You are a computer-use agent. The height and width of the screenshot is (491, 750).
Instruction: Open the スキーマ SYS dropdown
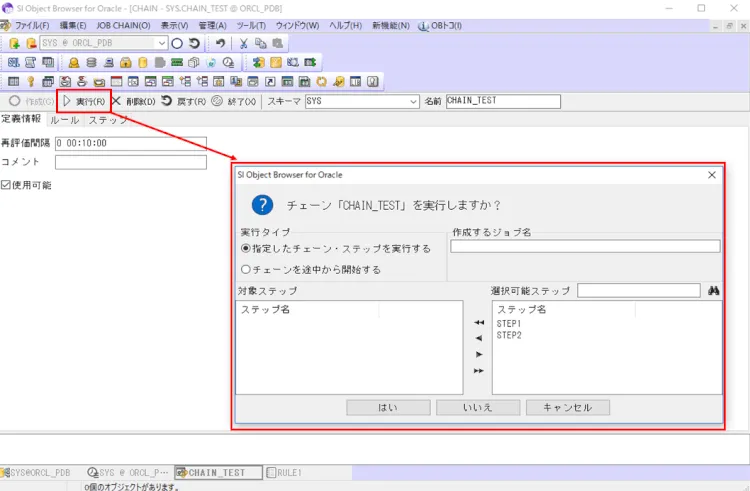pyautogui.click(x=413, y=101)
